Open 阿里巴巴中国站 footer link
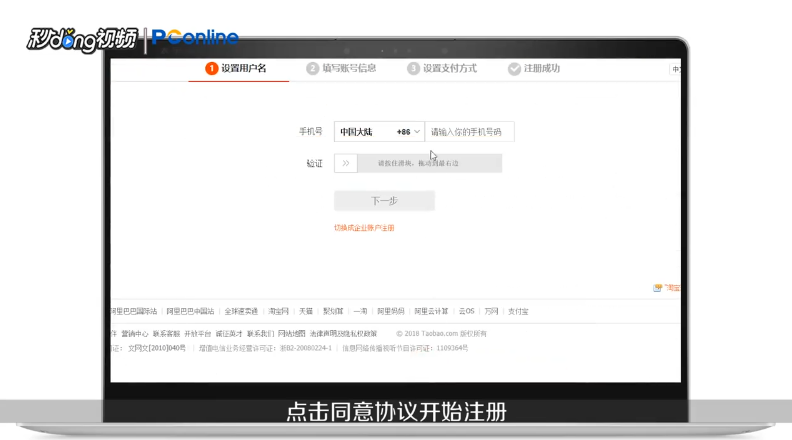 [x=190, y=311]
